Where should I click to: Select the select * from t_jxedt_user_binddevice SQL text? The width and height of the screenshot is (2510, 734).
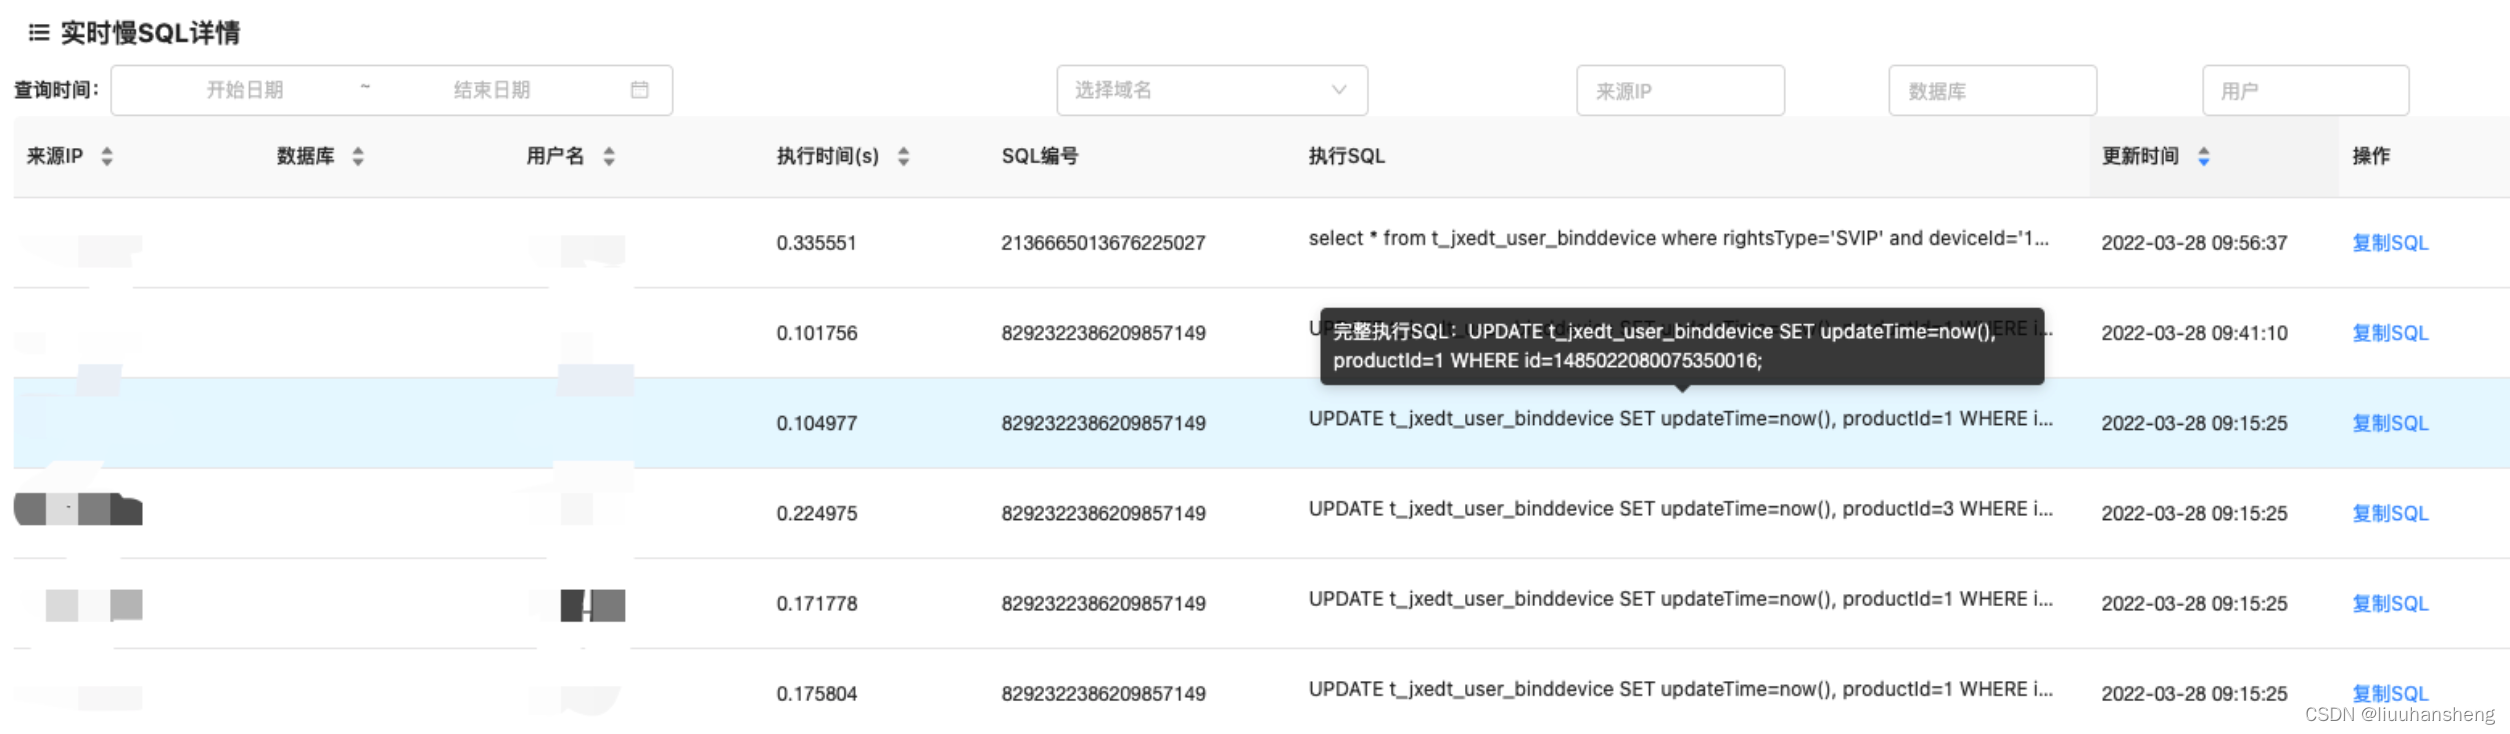click(x=1679, y=238)
